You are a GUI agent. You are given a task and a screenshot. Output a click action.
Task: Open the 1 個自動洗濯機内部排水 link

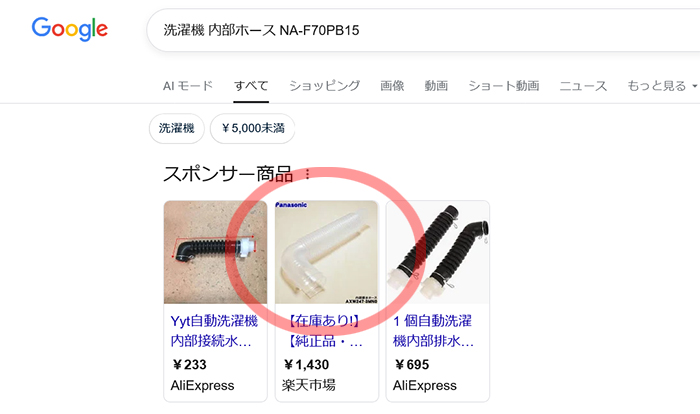[x=433, y=331]
